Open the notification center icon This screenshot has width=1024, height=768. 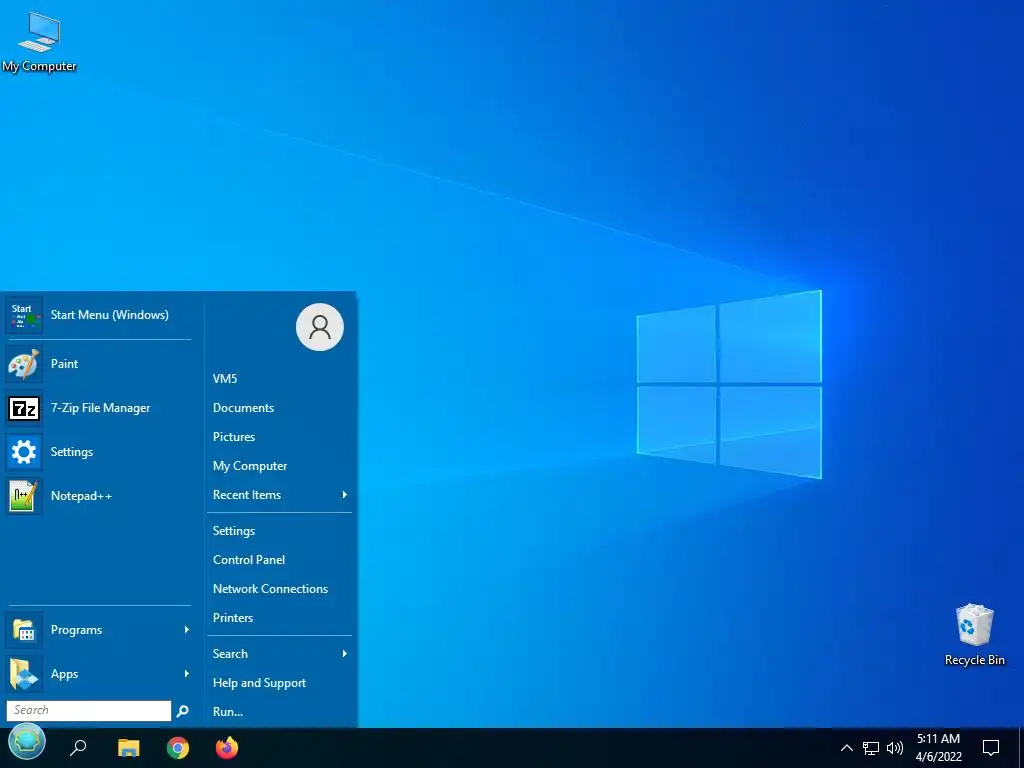pos(991,748)
